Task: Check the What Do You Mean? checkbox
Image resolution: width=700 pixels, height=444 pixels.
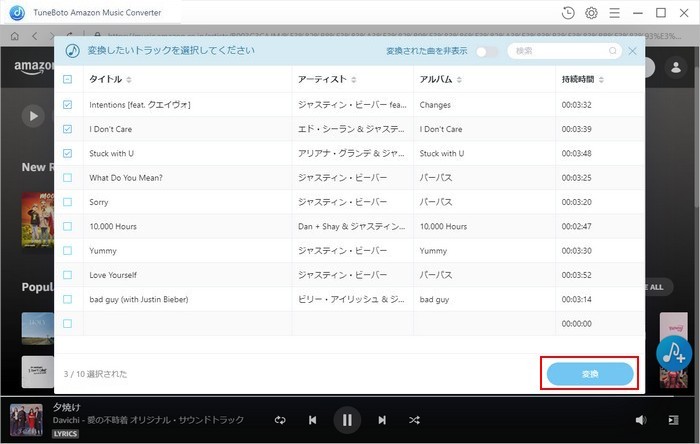Action: 67,178
